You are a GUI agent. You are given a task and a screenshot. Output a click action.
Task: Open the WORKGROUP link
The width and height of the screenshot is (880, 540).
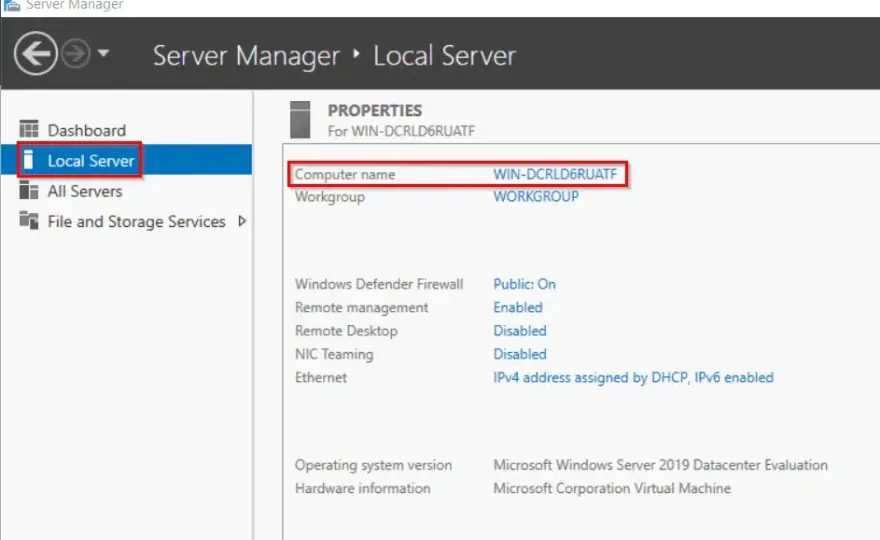pos(536,196)
